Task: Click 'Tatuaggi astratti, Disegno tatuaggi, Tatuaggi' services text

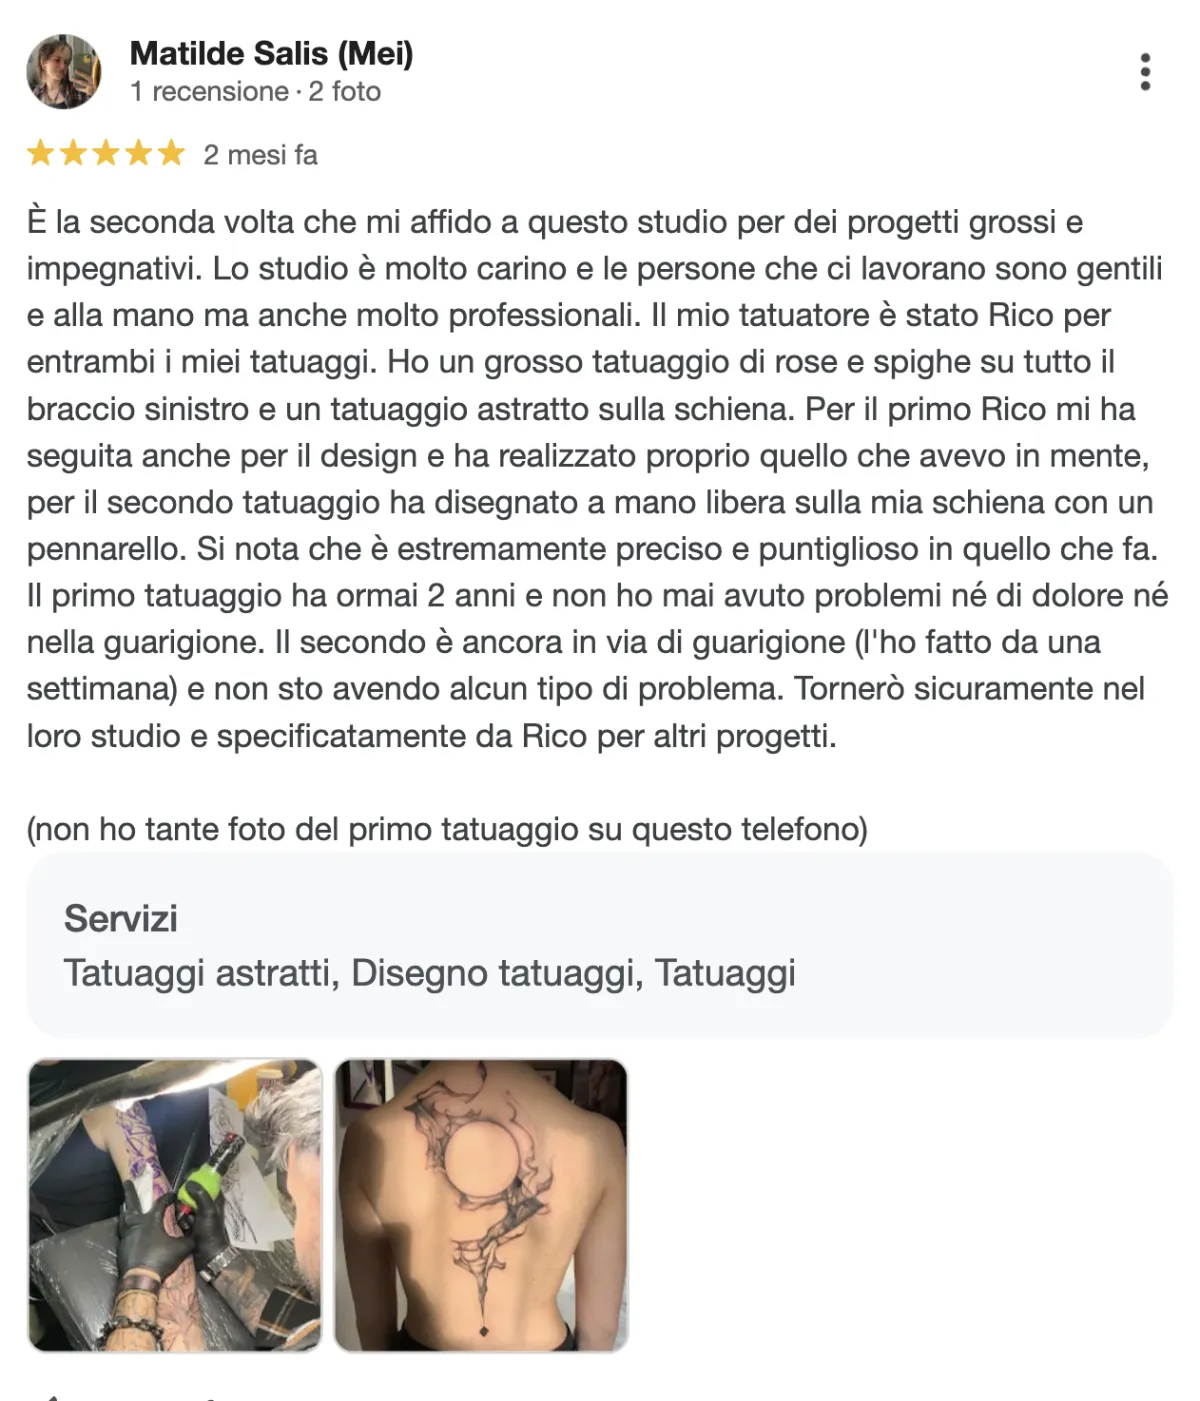Action: pyautogui.click(x=430, y=973)
